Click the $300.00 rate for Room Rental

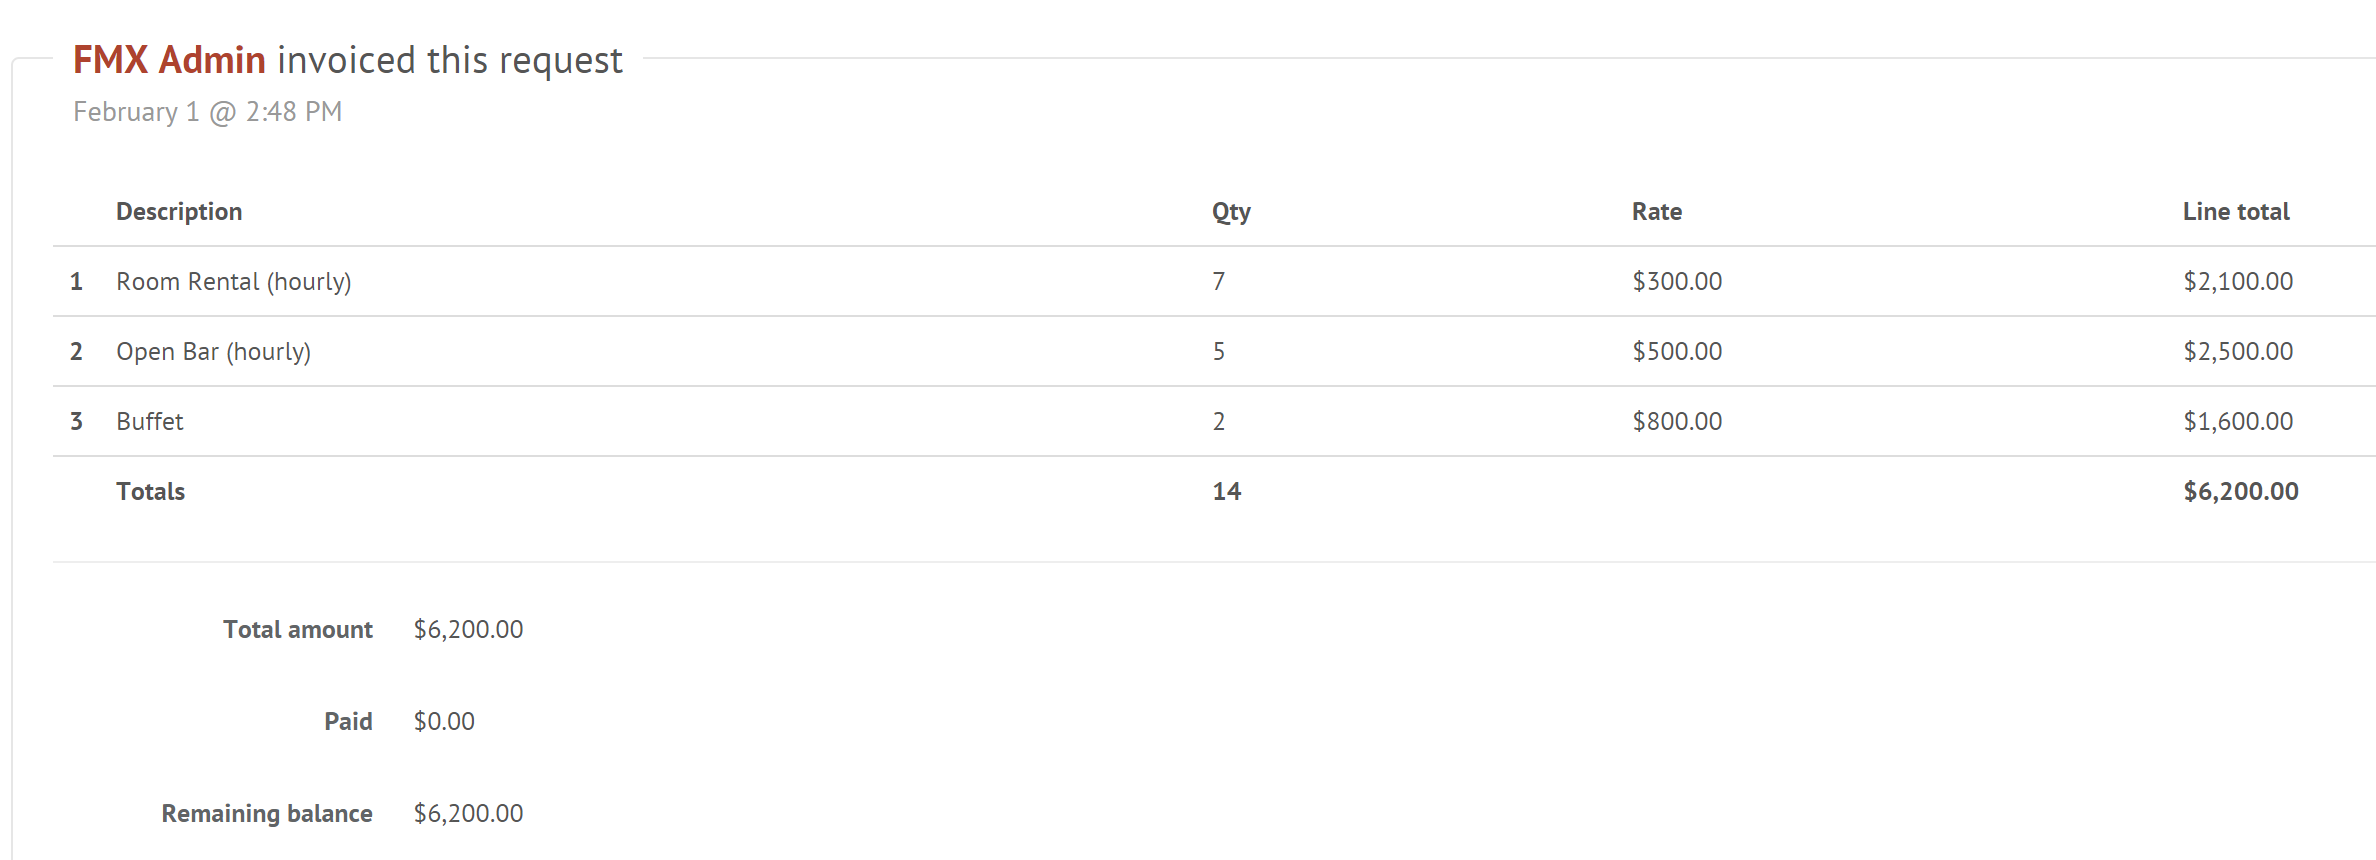(1677, 282)
